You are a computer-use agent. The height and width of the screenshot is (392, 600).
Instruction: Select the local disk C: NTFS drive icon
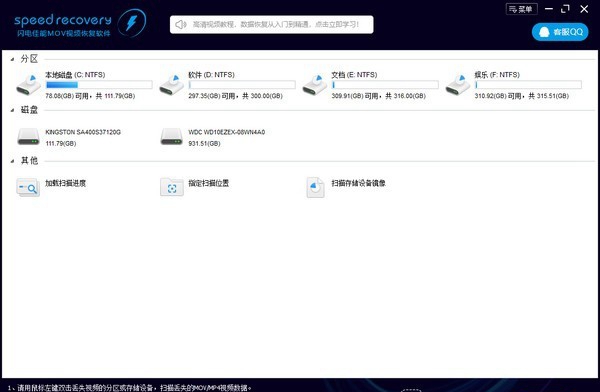point(29,85)
